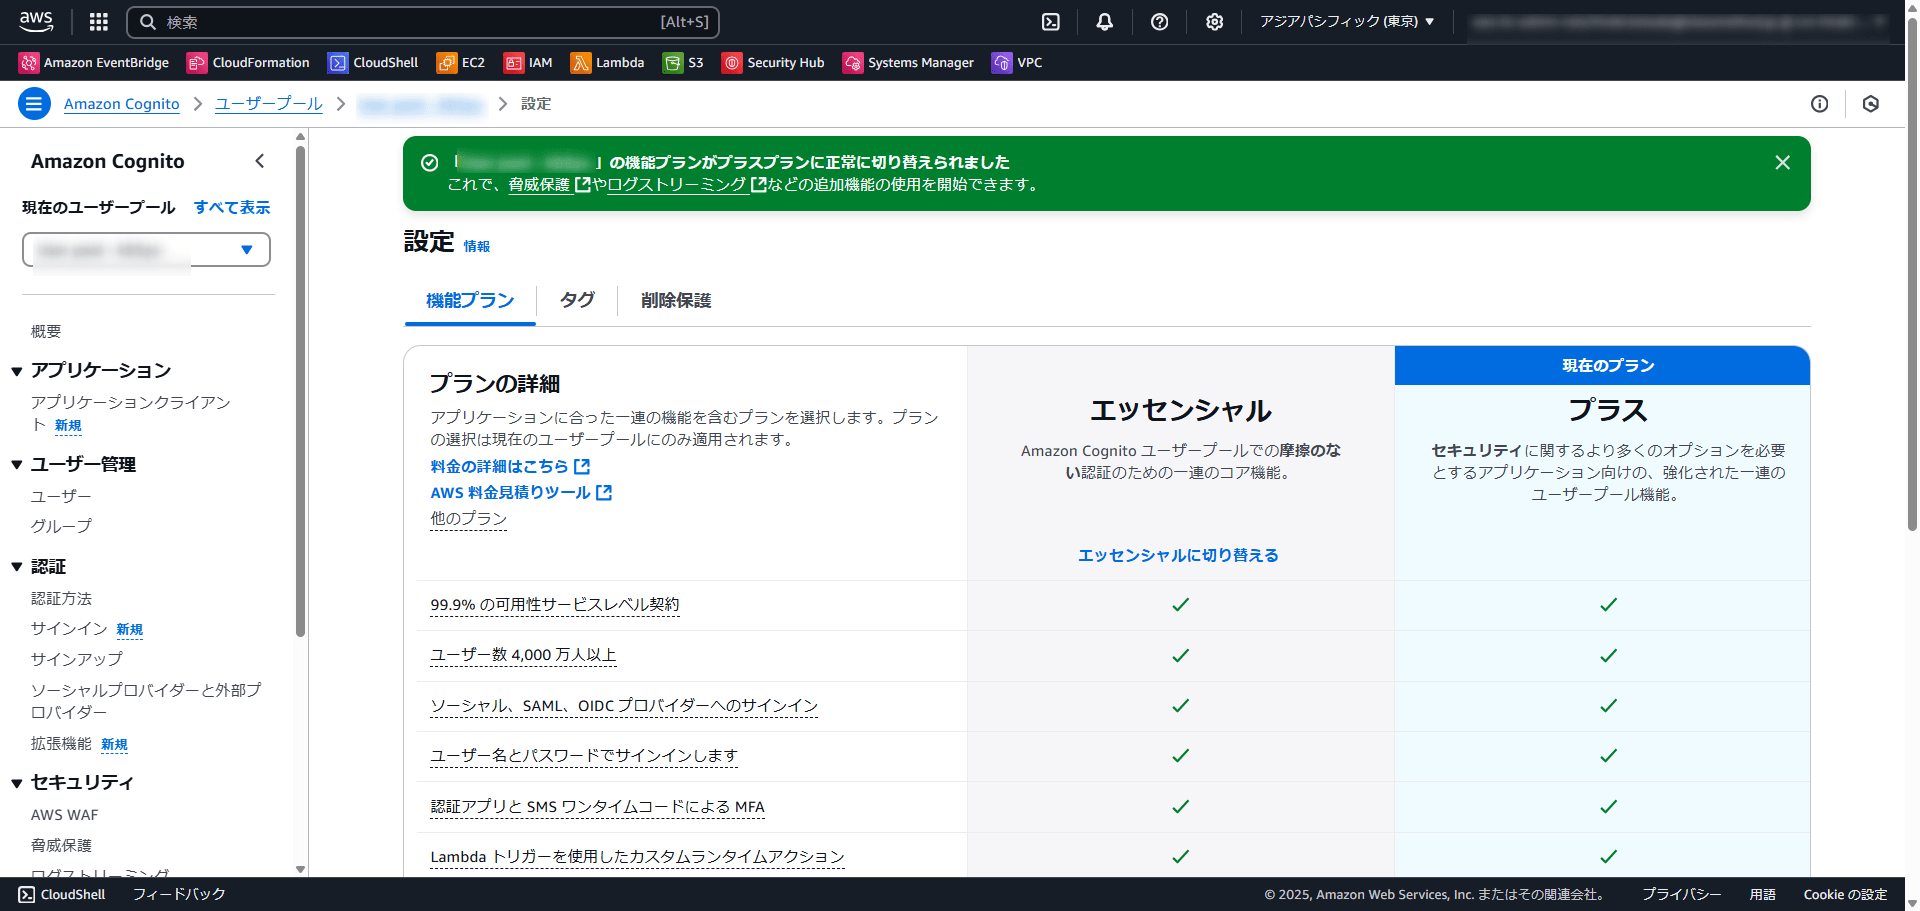This screenshot has width=1920, height=911.
Task: Open AWS WAF in the sidebar
Action: click(65, 815)
